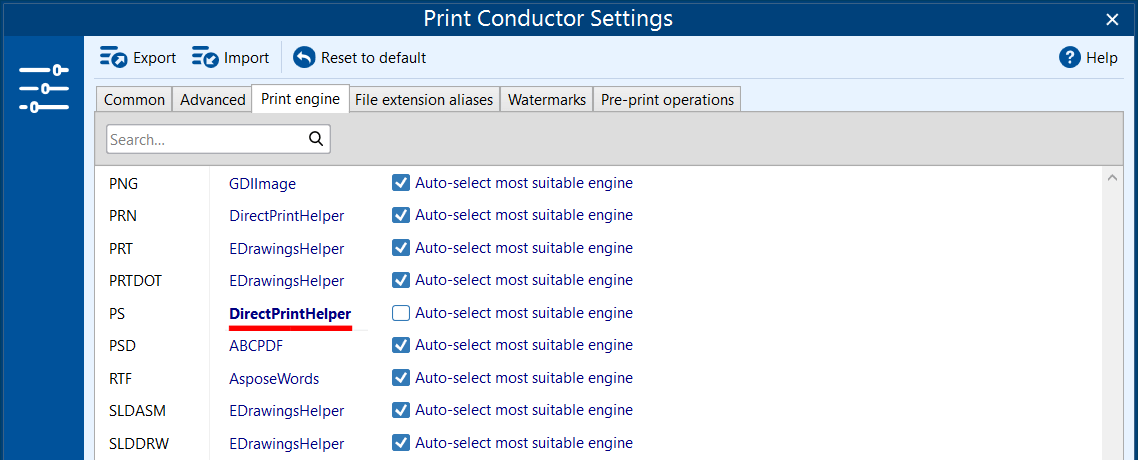The width and height of the screenshot is (1138, 460).
Task: Click the Export icon in toolbar
Action: (113, 58)
